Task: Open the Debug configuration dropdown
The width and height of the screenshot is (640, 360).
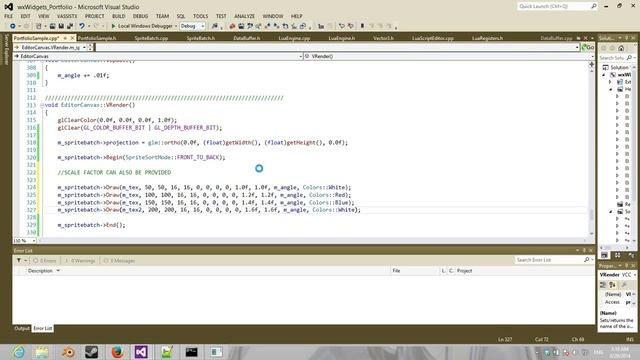Action: pos(192,26)
